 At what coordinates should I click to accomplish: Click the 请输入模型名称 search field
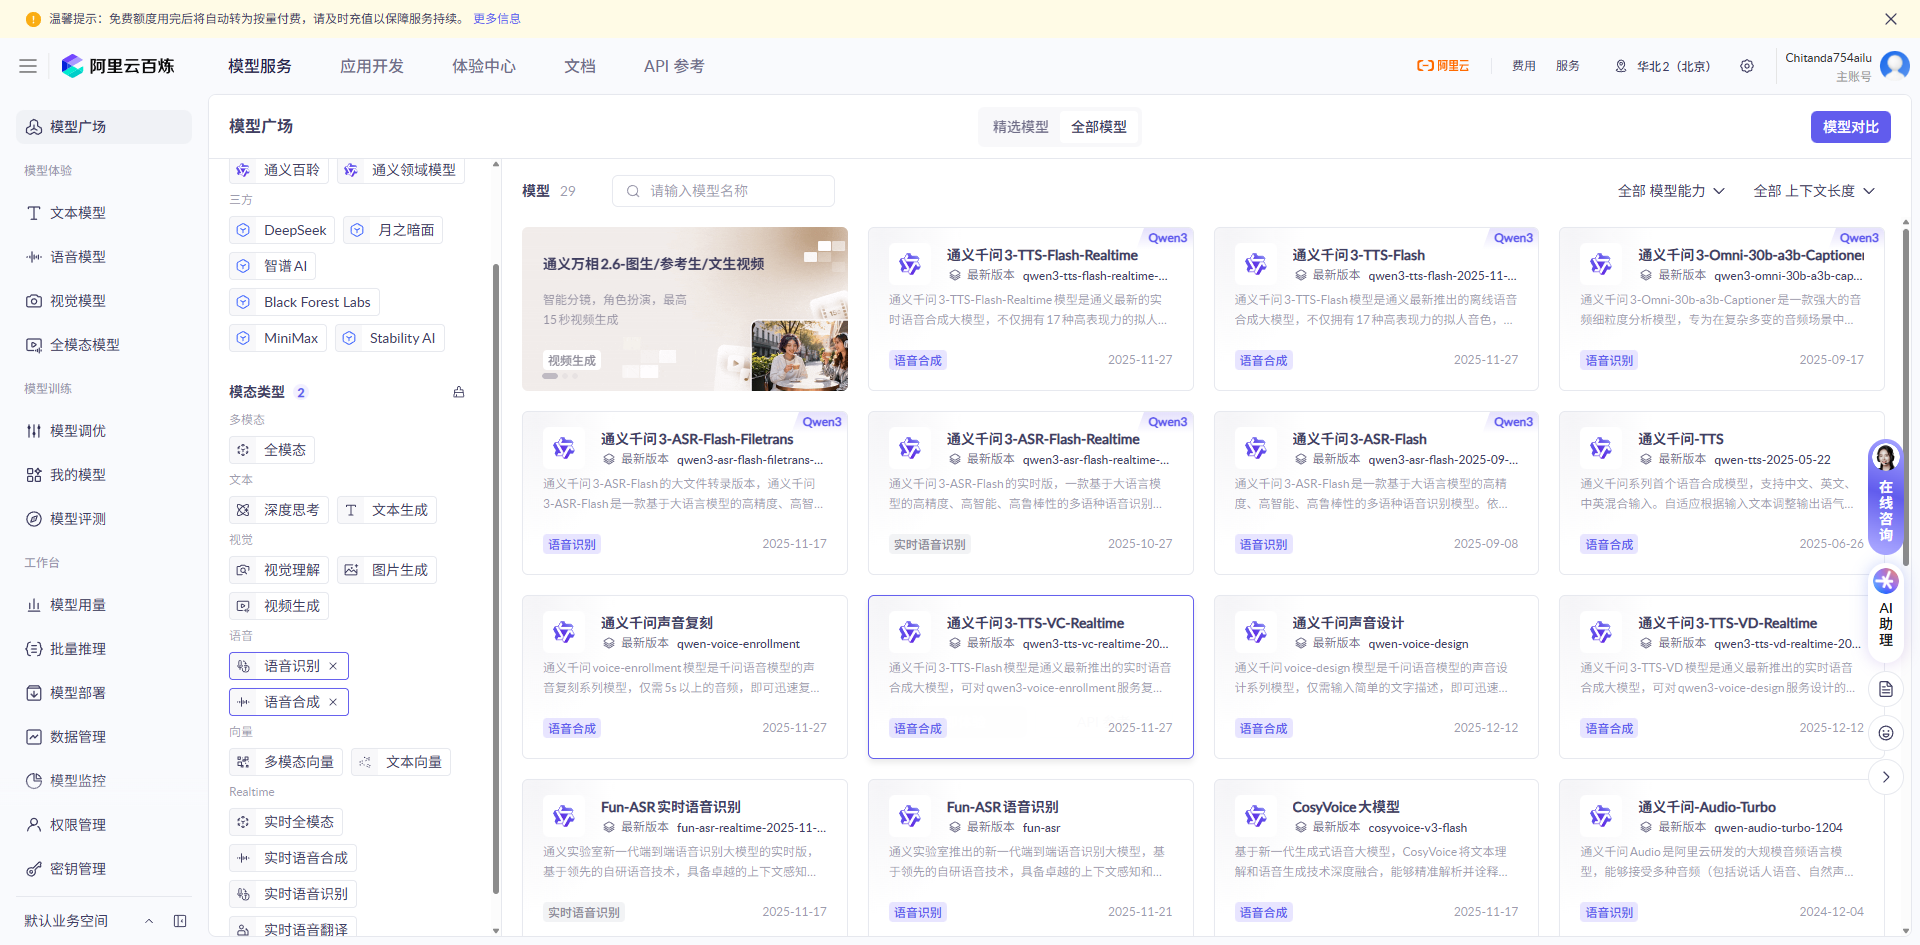click(x=723, y=191)
